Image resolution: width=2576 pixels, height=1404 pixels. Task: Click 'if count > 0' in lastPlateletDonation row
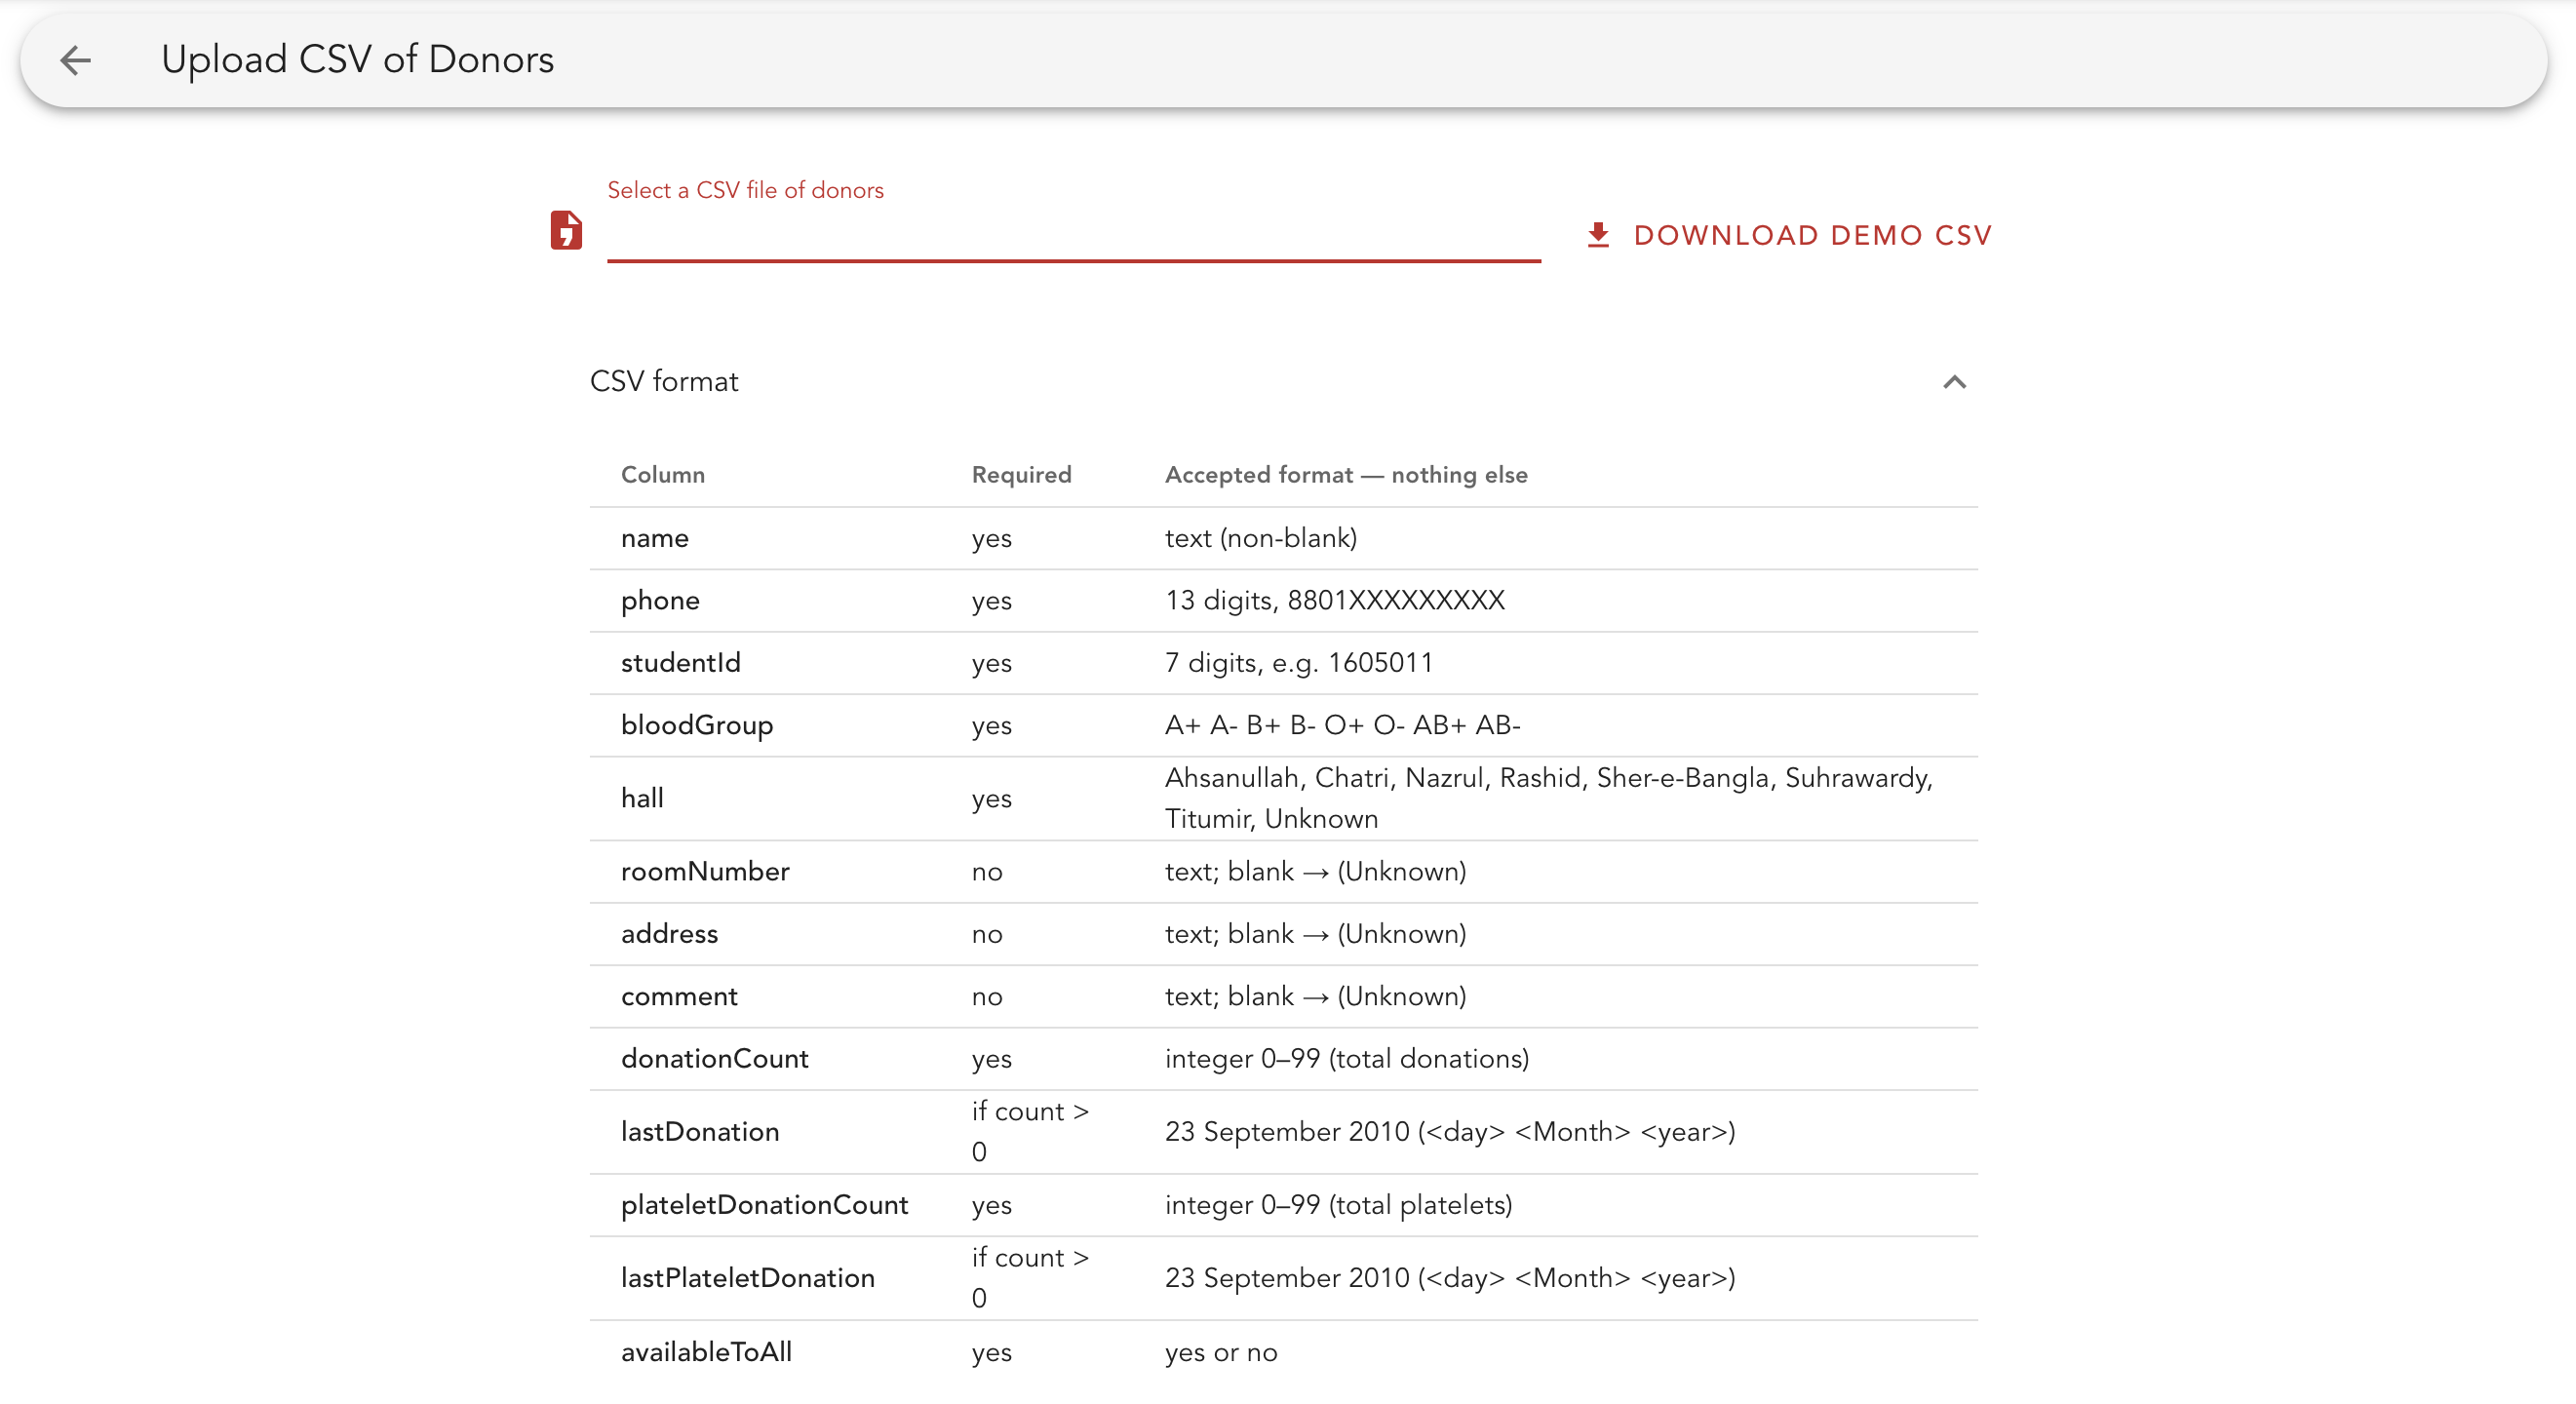(1029, 1278)
